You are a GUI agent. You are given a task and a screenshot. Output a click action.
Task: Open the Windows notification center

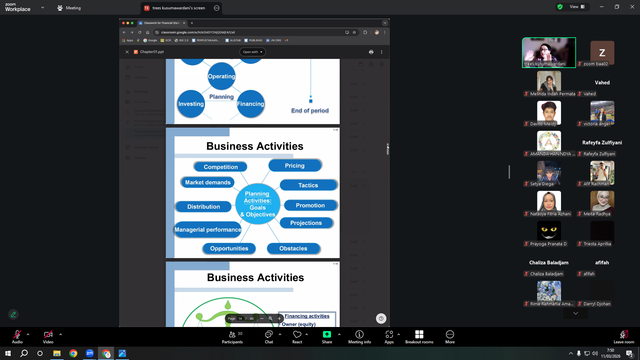coord(629,353)
